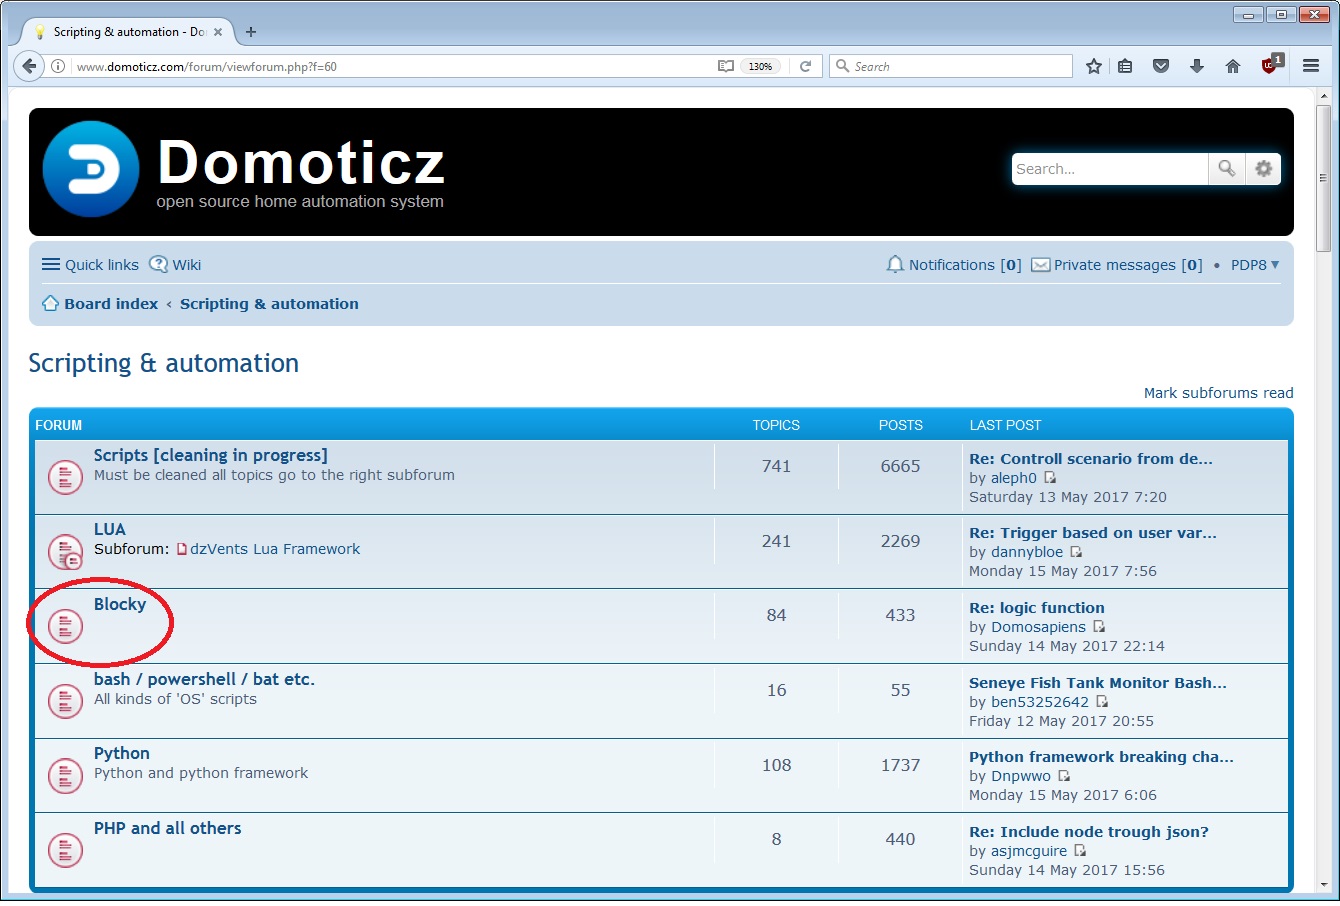This screenshot has height=906, width=1340.
Task: Open dzVents Lua Framework subforum
Action: (x=275, y=549)
